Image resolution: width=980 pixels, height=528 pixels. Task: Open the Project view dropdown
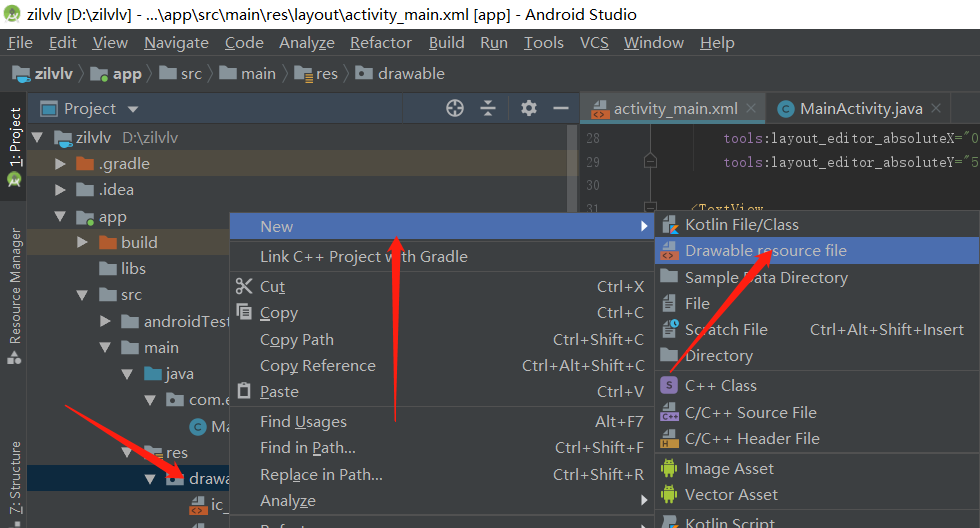(133, 109)
